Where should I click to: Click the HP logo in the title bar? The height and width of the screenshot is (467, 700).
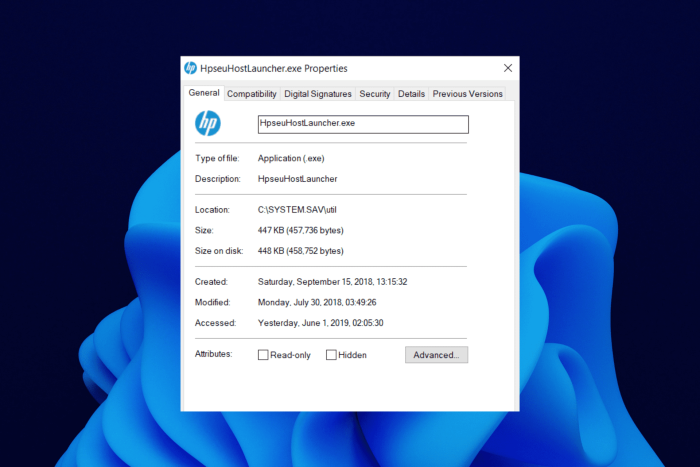point(190,68)
